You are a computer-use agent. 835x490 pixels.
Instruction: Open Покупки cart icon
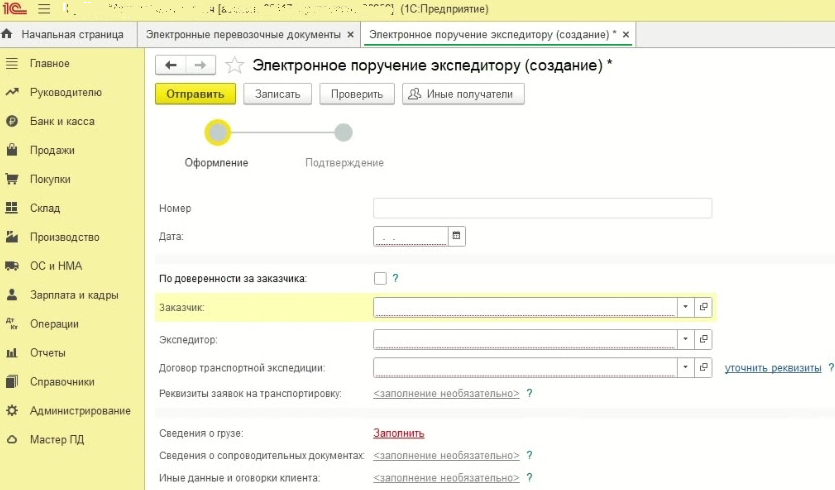12,179
